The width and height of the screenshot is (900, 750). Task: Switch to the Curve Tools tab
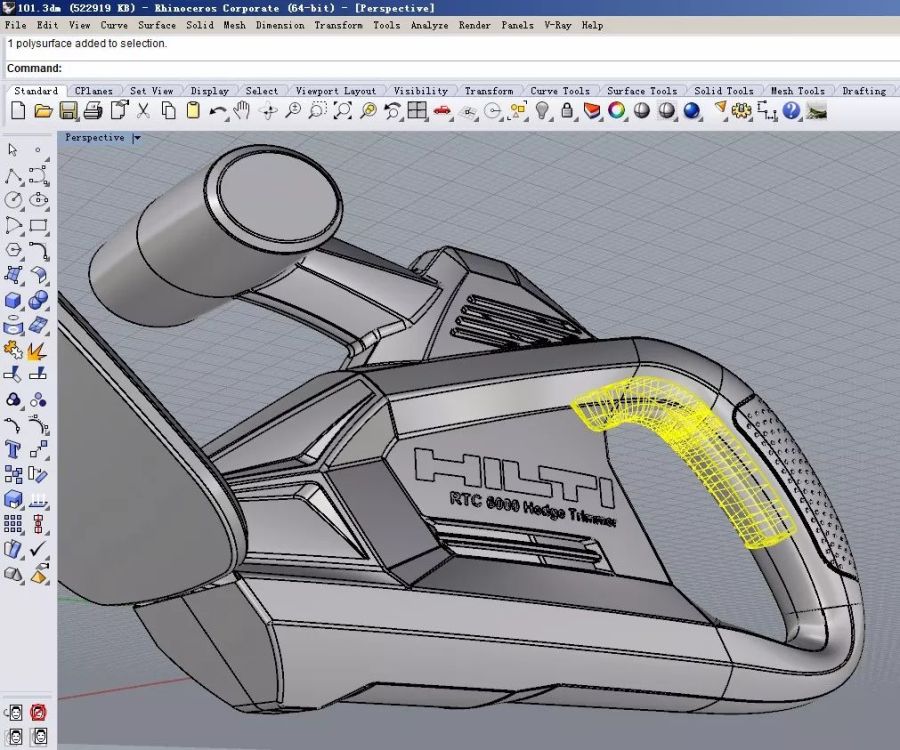(x=559, y=91)
